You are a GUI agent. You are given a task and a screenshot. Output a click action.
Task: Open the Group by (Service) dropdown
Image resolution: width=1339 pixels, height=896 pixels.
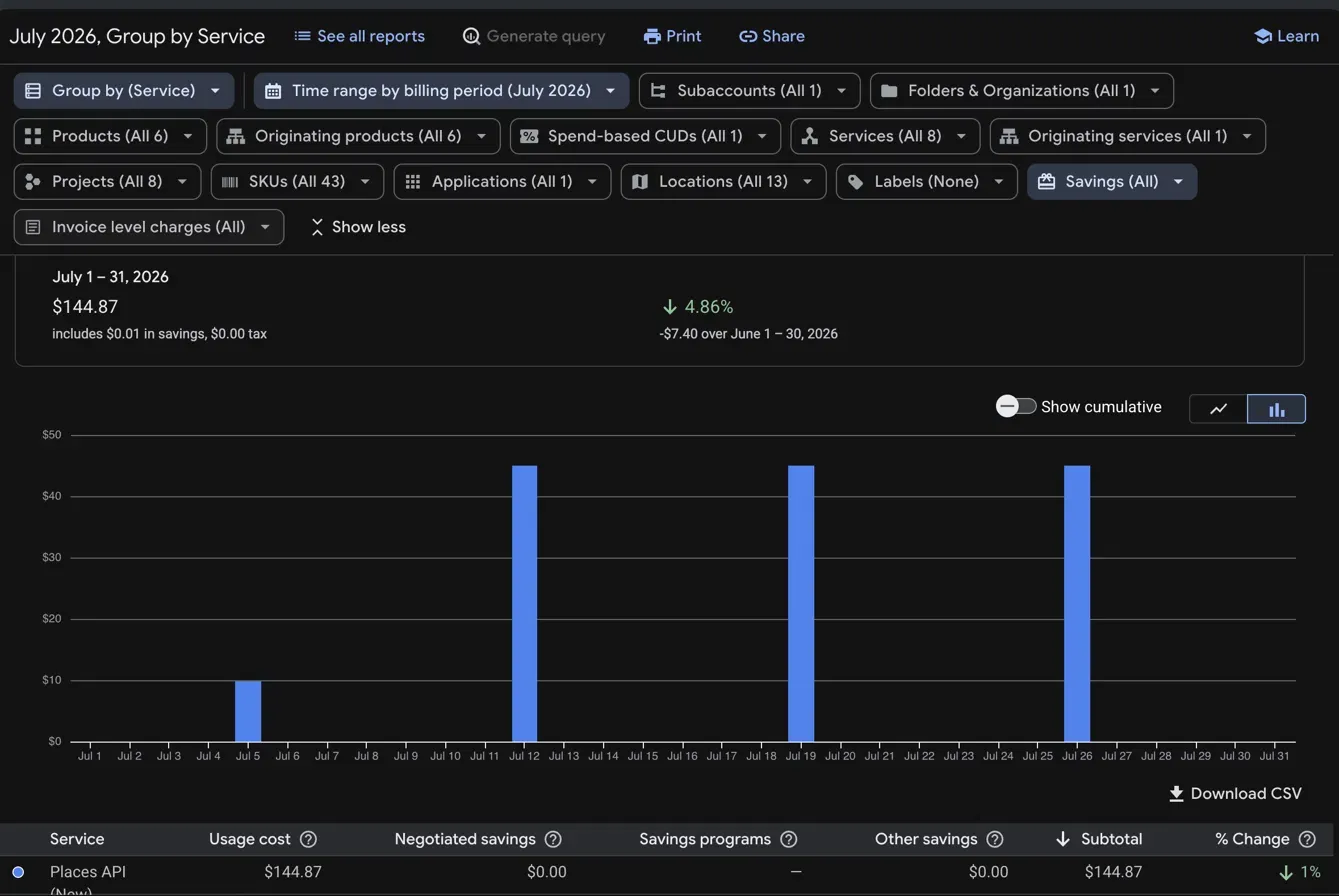(x=124, y=91)
